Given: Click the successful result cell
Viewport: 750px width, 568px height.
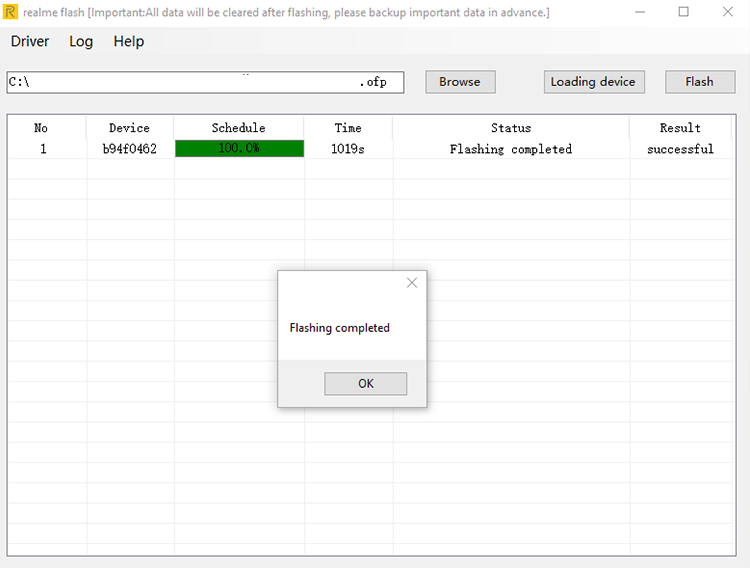Looking at the screenshot, I should click(680, 149).
